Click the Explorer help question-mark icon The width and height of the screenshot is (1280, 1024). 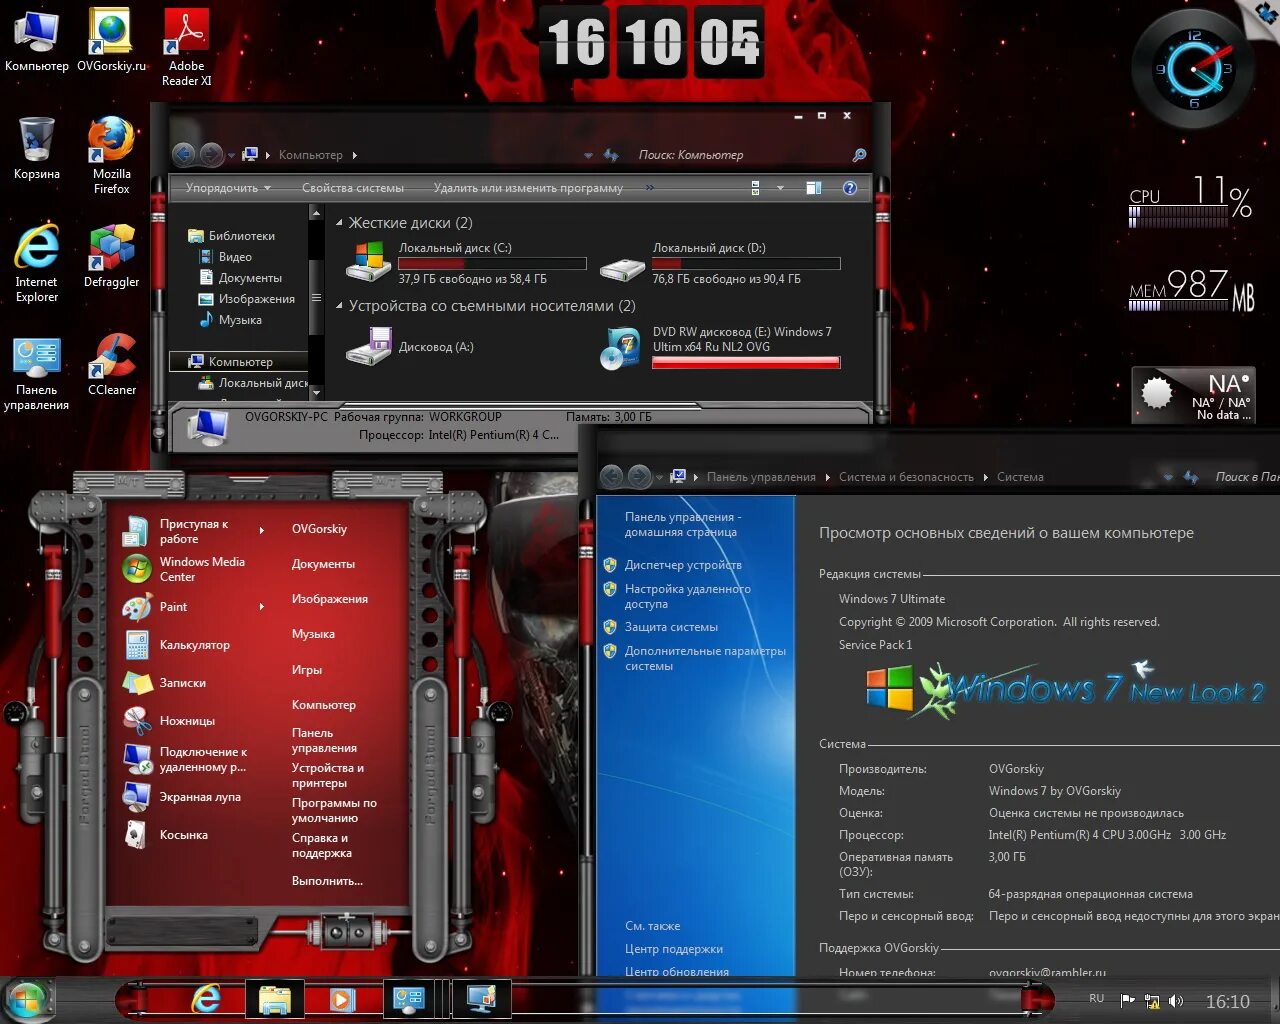click(850, 188)
